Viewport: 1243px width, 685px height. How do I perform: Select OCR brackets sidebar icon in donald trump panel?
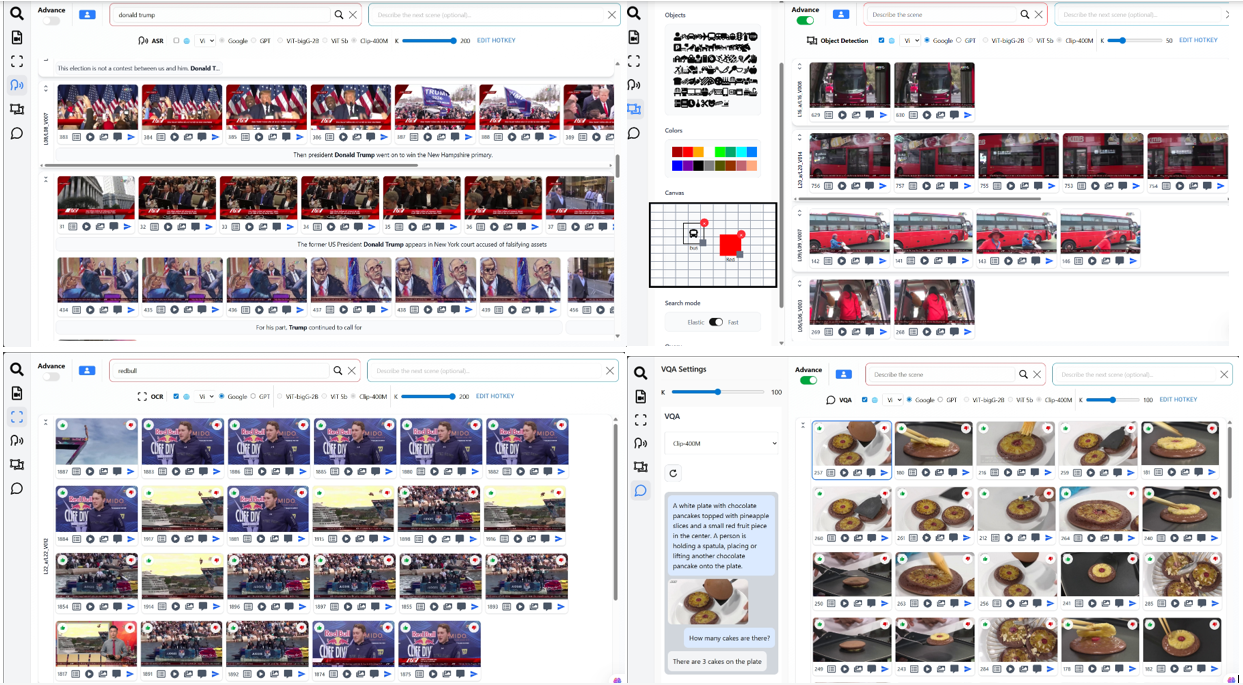[x=17, y=61]
